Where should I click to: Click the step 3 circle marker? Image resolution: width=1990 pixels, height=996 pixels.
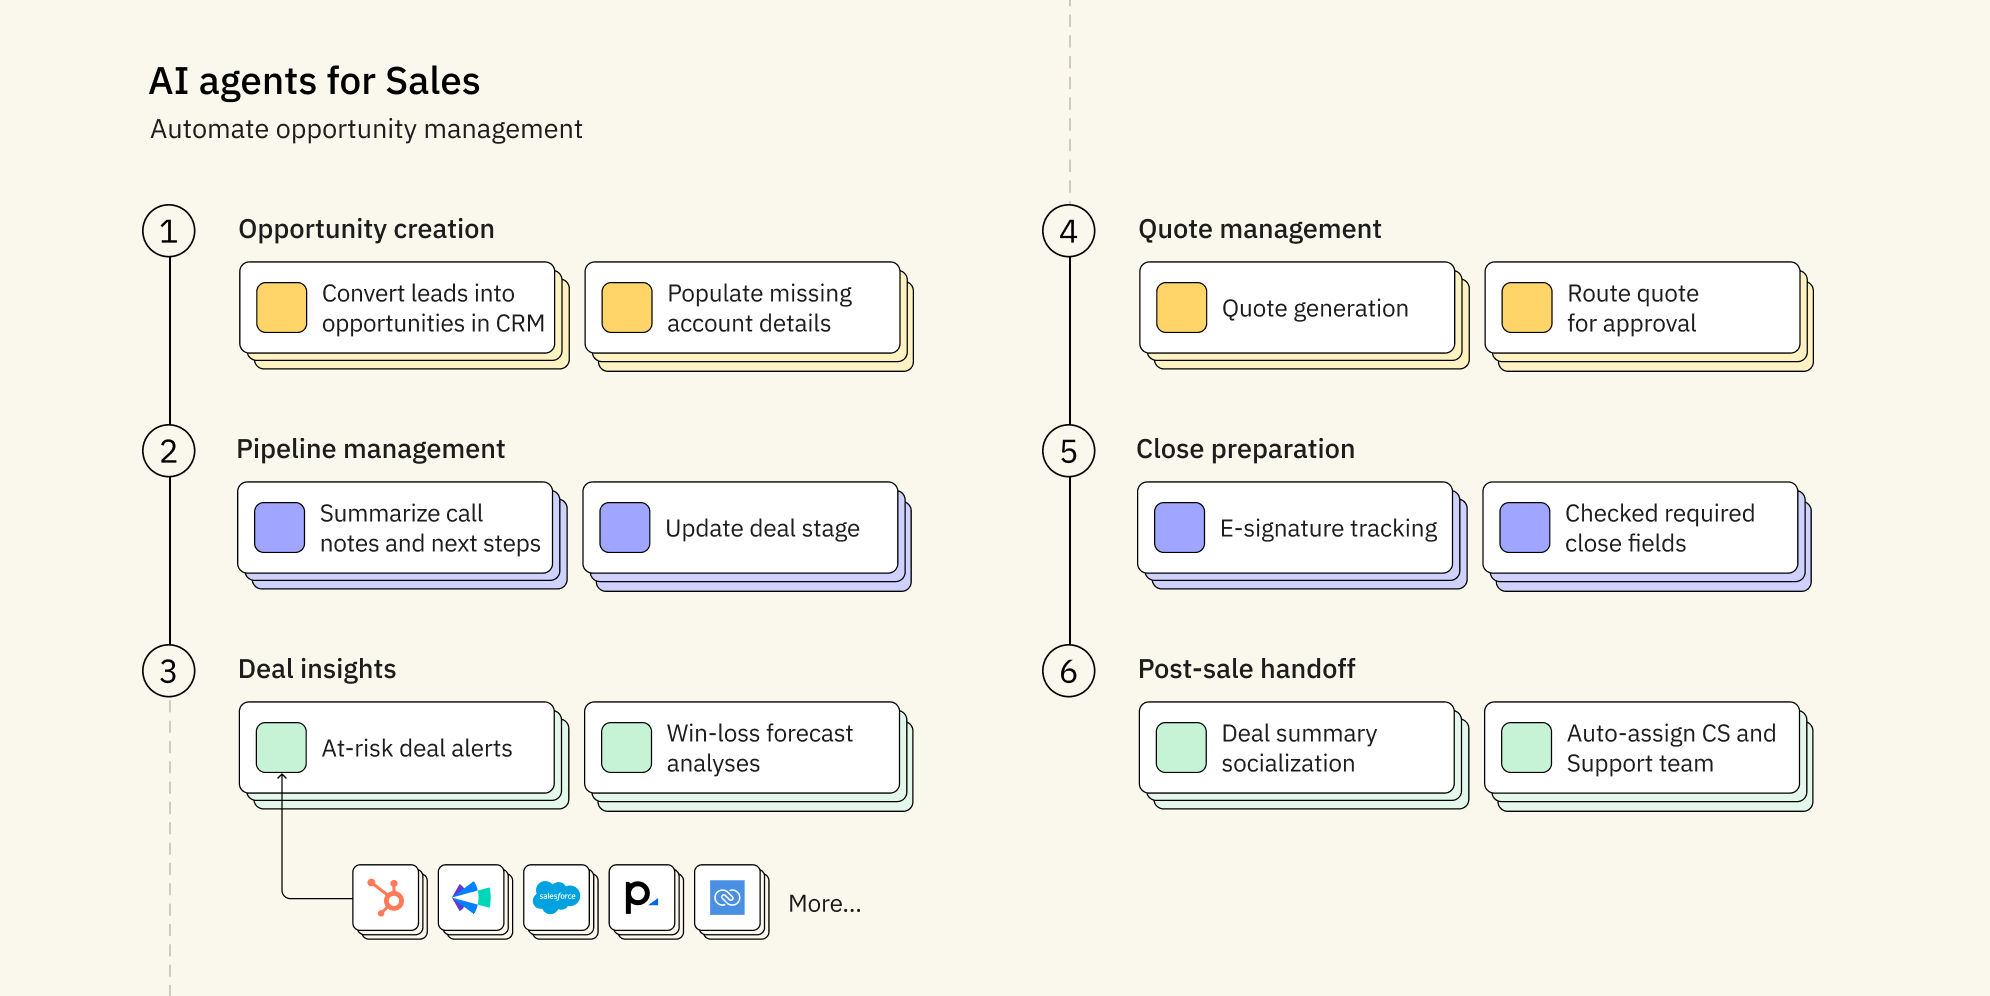(x=168, y=671)
